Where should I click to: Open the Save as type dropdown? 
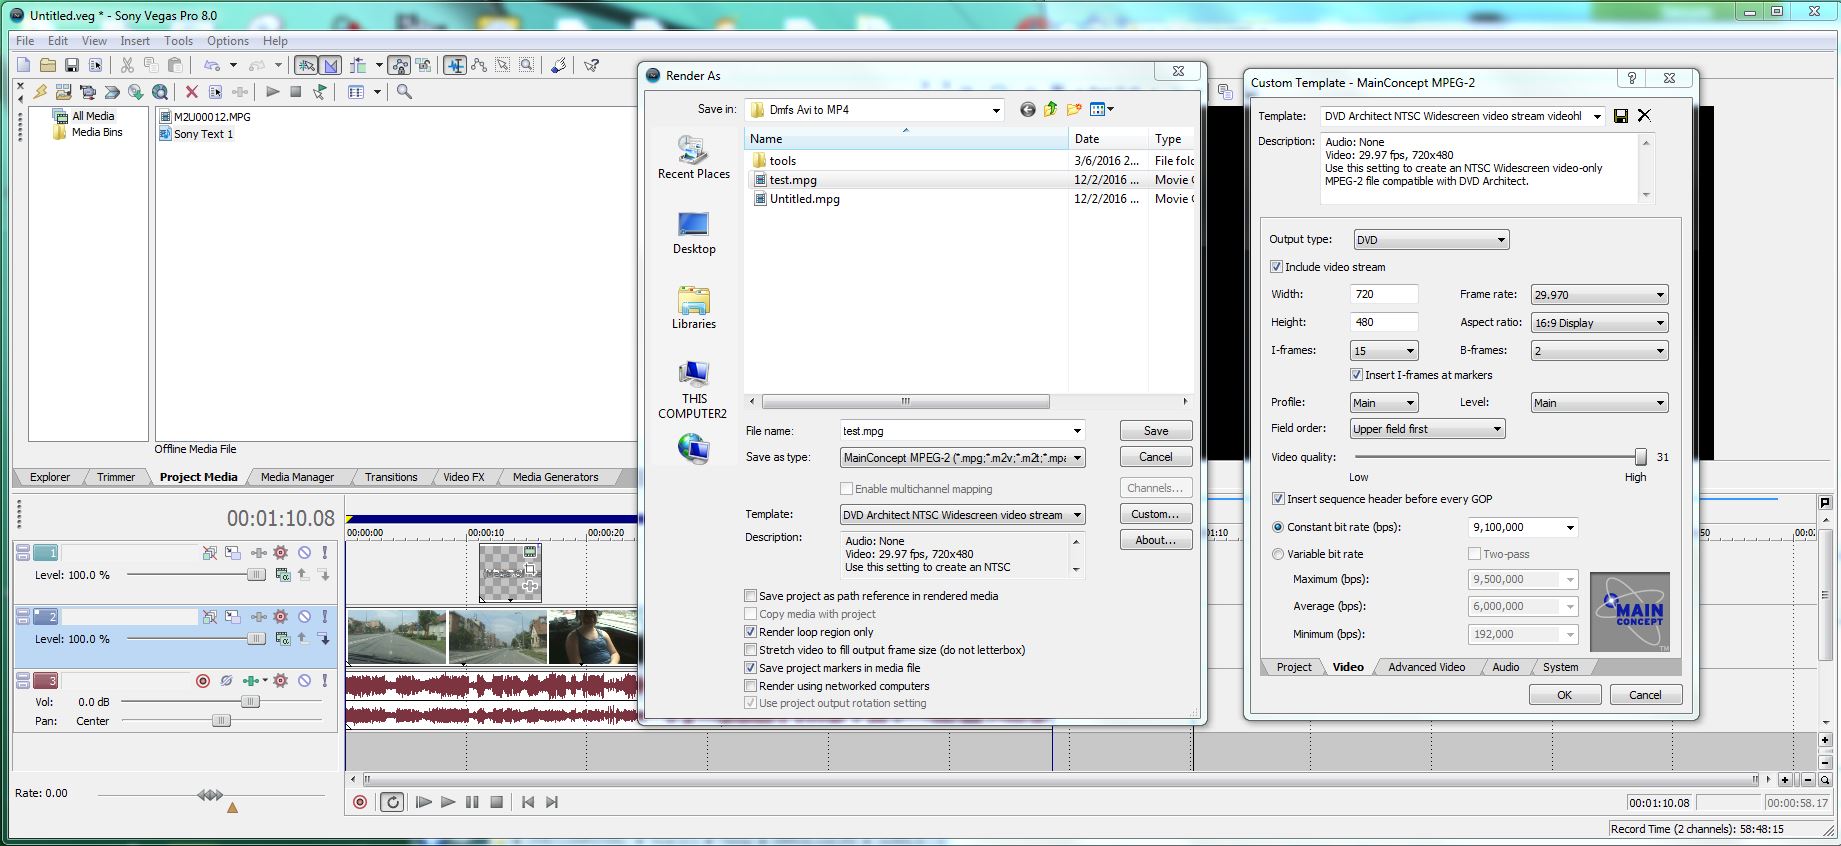tap(963, 458)
